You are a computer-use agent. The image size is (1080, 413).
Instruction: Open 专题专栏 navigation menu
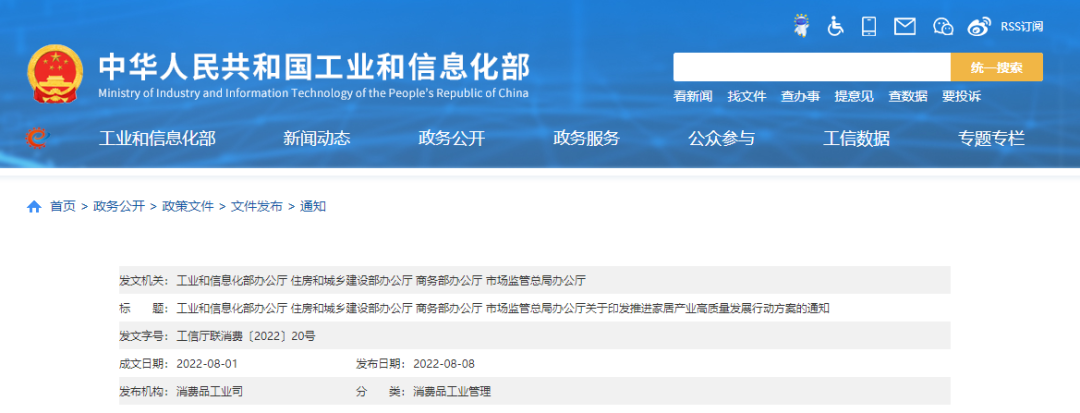tap(991, 139)
